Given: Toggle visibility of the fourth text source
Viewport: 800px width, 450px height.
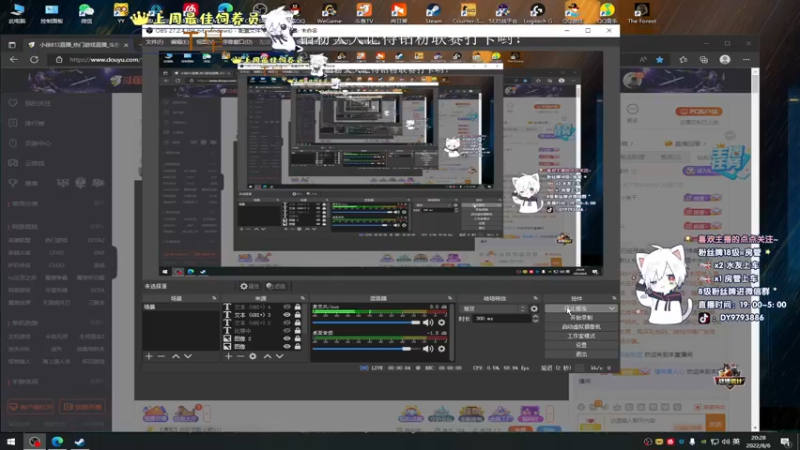Looking at the screenshot, I should click(x=287, y=331).
